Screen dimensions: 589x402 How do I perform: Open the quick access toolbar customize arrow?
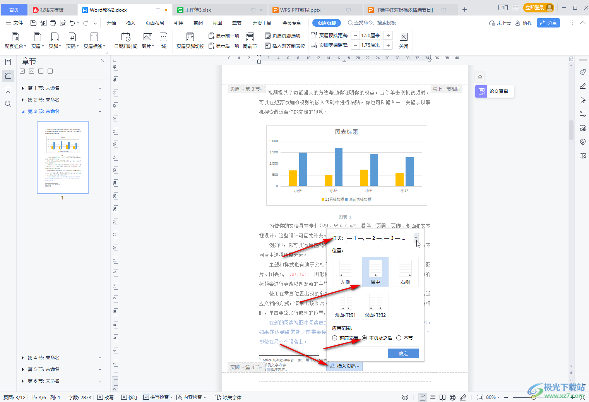point(95,23)
